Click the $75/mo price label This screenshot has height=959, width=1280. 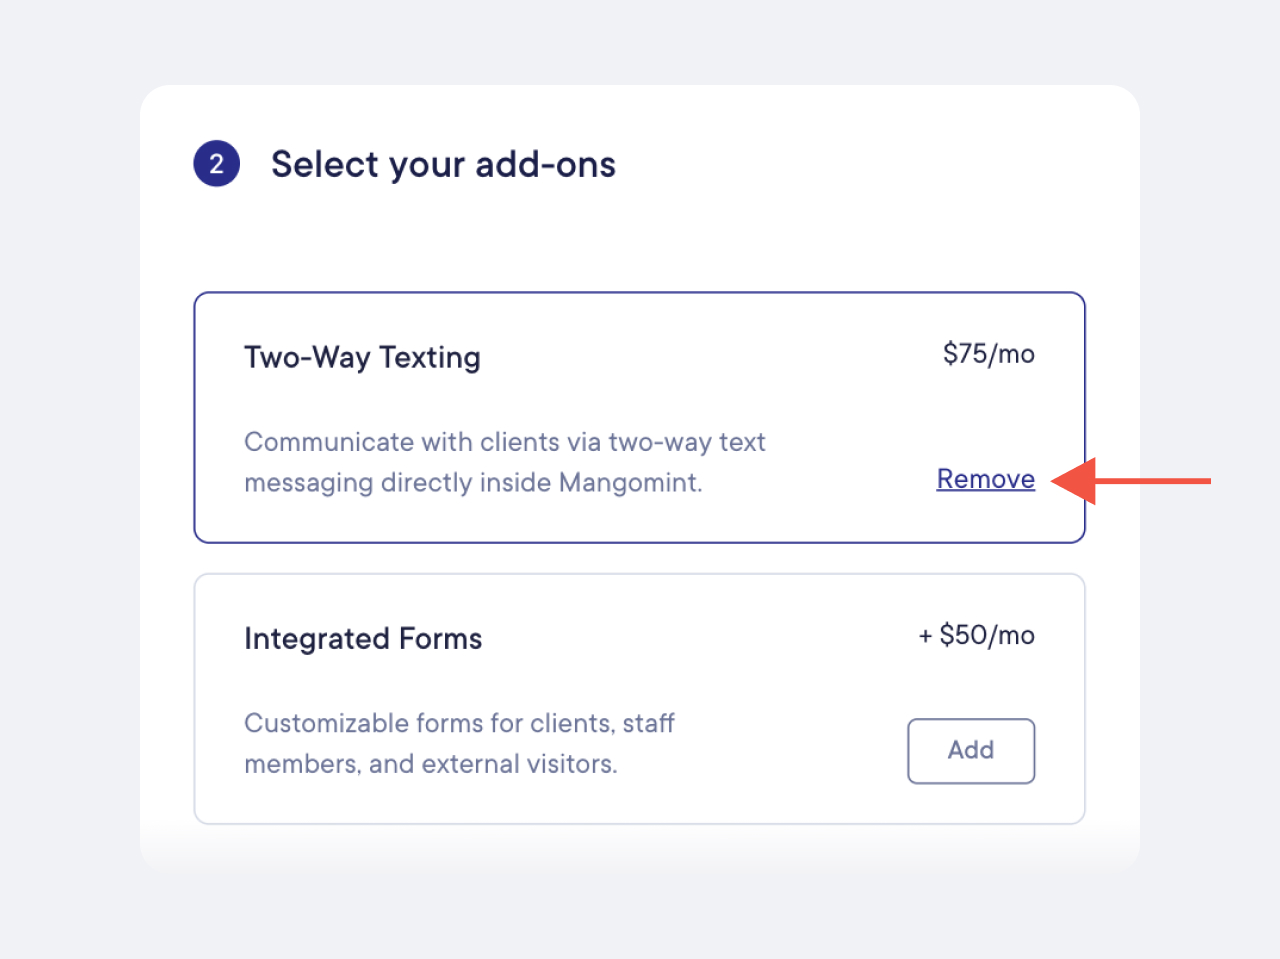click(x=988, y=353)
